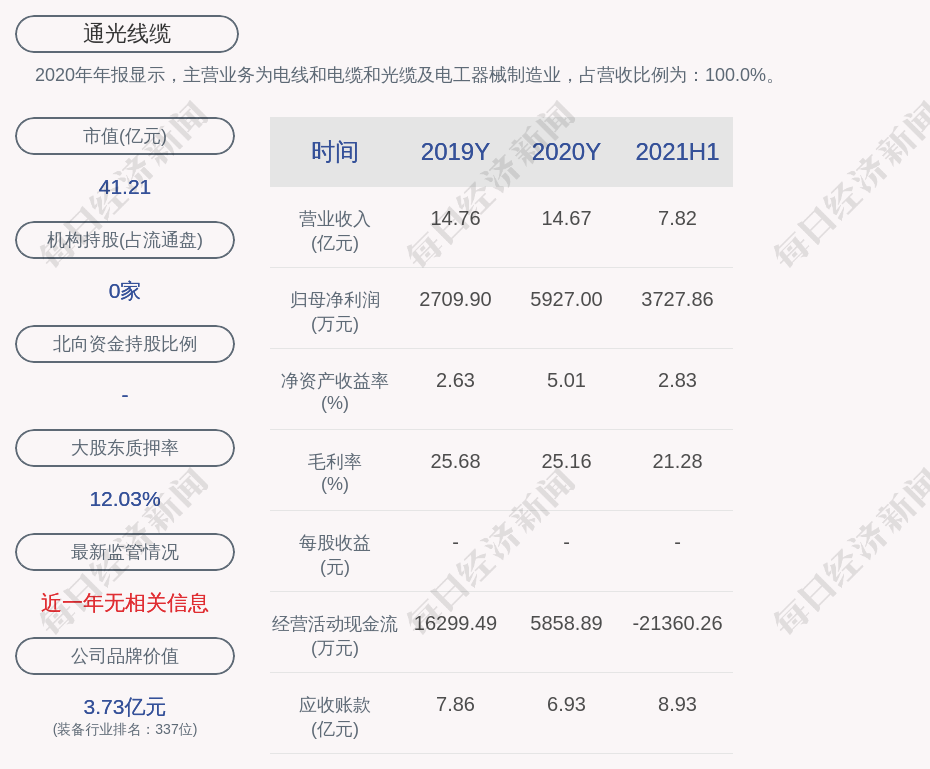Click the net profit value 5927.00
This screenshot has height=769, width=930.
(566, 299)
